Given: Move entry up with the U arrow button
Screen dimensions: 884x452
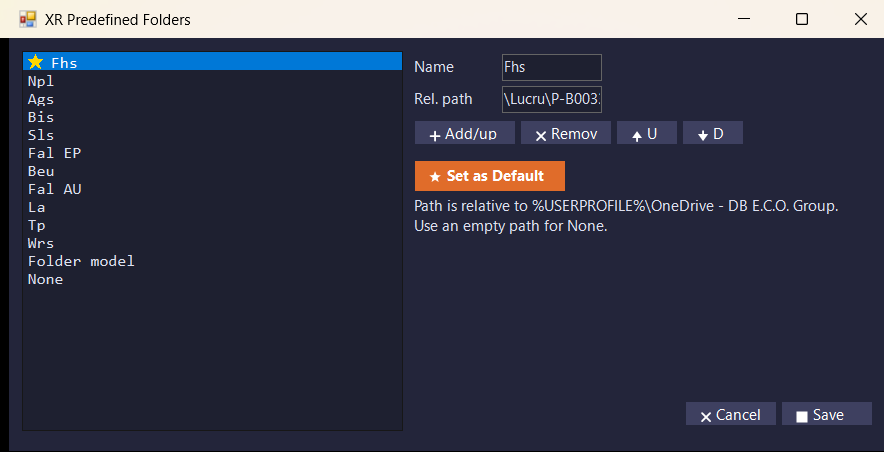Looking at the screenshot, I should [647, 133].
